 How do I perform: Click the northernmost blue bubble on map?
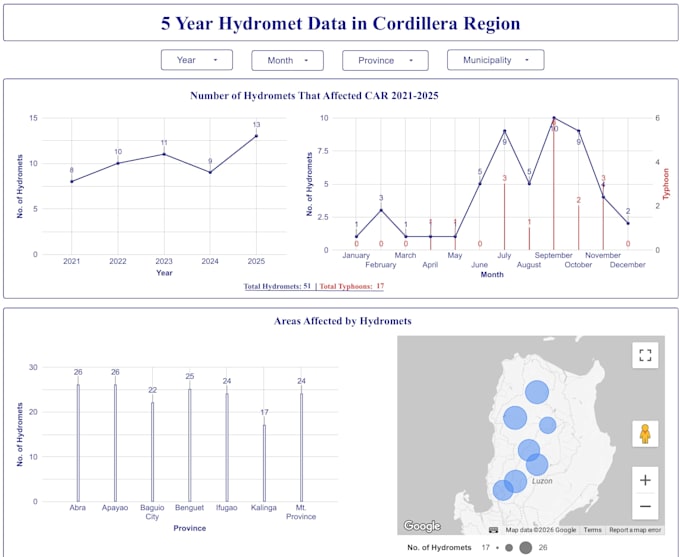pos(537,392)
